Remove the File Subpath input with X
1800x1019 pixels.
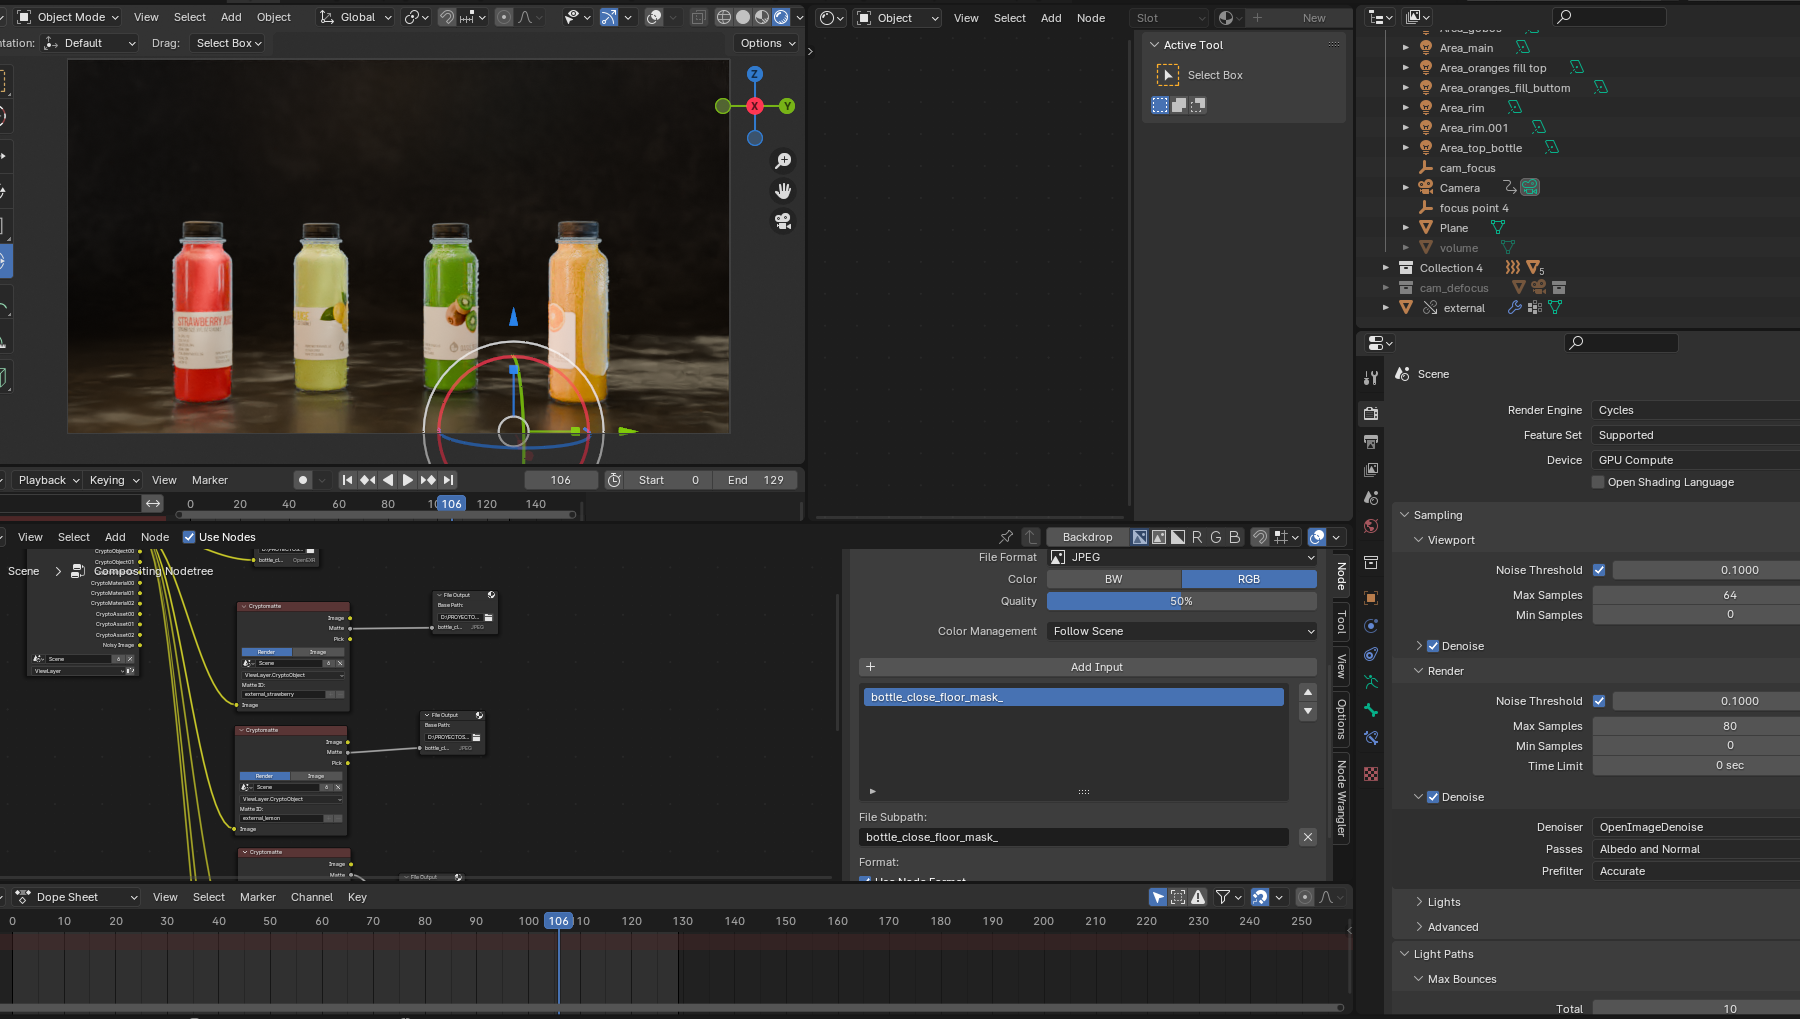1307,837
